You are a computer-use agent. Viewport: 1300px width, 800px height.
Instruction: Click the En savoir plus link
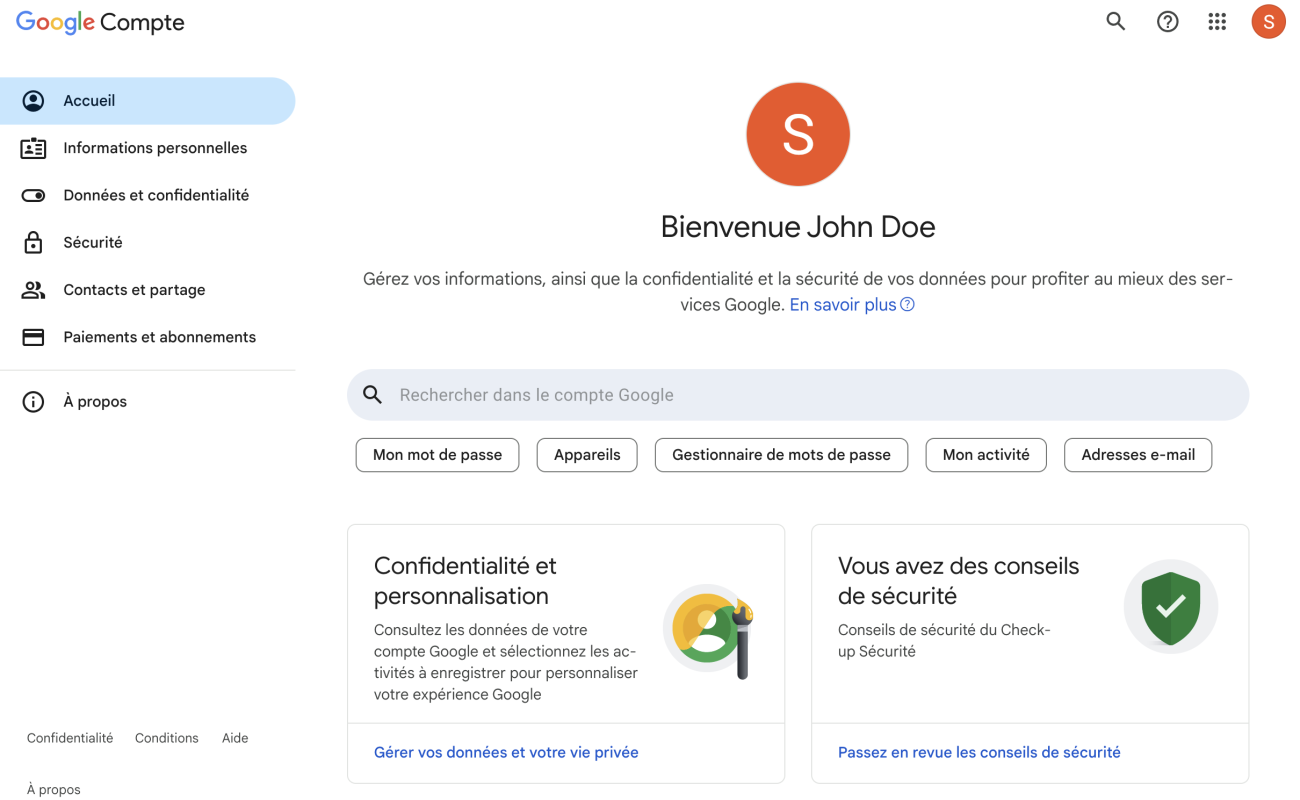point(843,305)
